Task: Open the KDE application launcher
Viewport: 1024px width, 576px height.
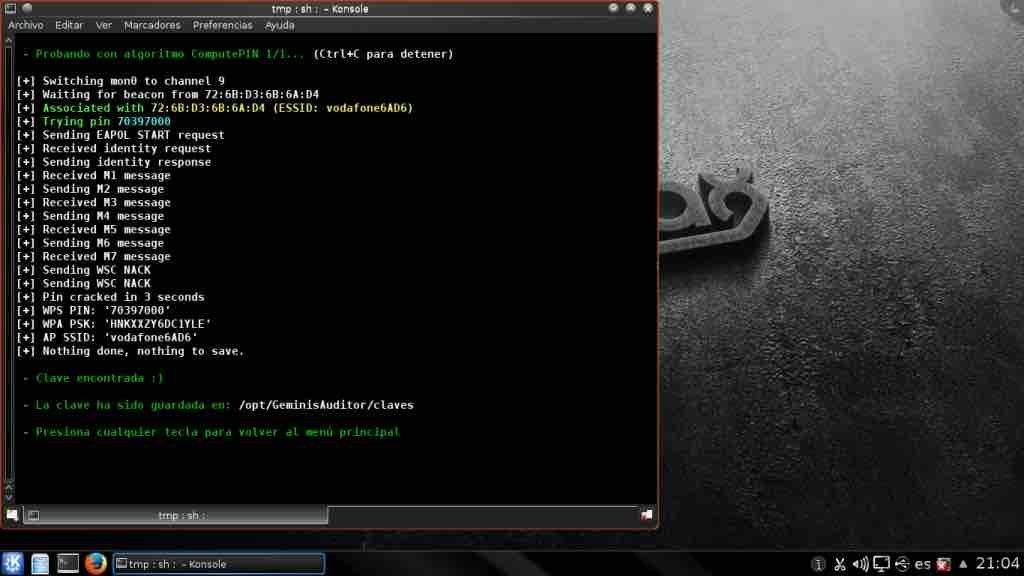Action: tap(13, 564)
